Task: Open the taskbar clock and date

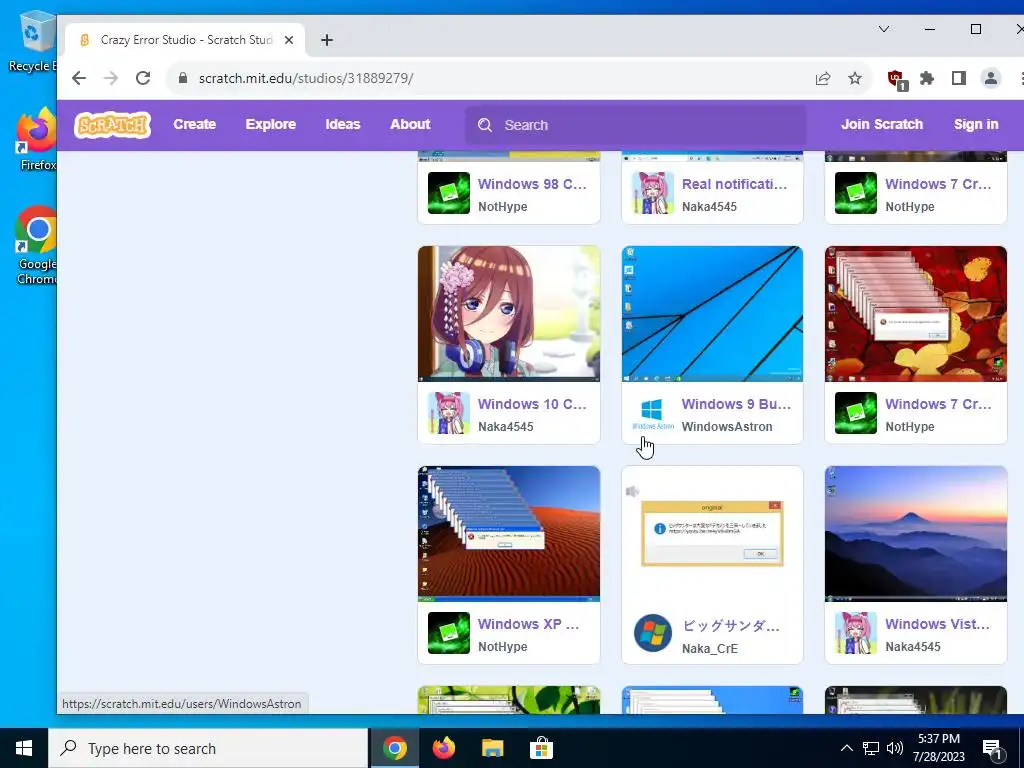Action: pyautogui.click(x=938, y=748)
